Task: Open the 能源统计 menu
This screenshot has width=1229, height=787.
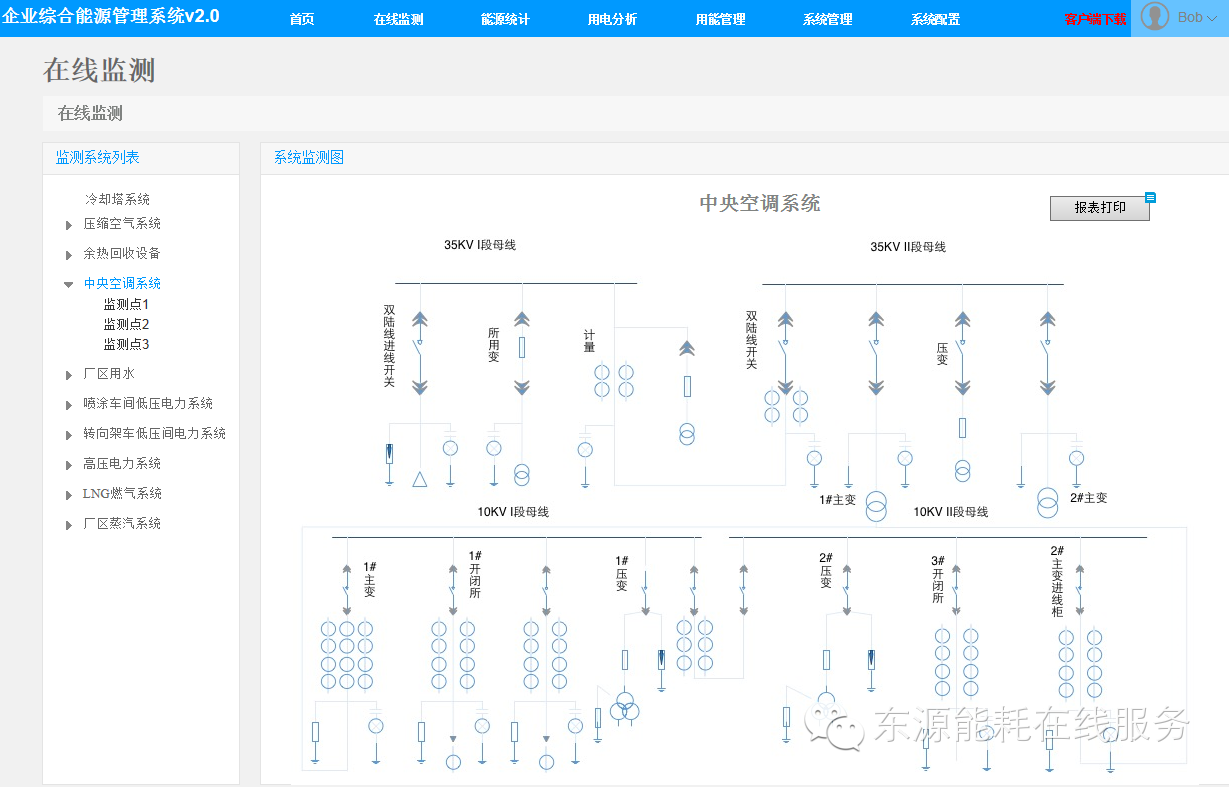Action: [x=505, y=19]
